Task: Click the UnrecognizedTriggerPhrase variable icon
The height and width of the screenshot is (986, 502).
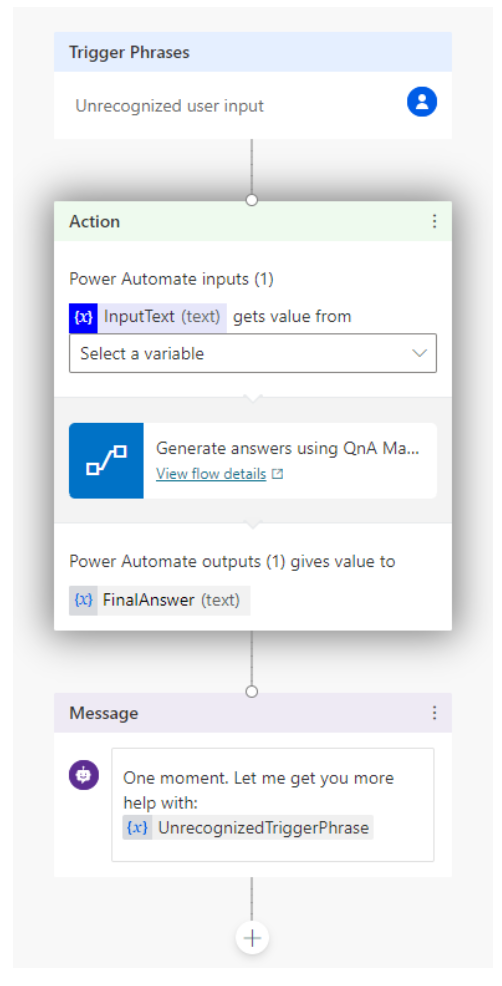Action: pyautogui.click(x=137, y=828)
